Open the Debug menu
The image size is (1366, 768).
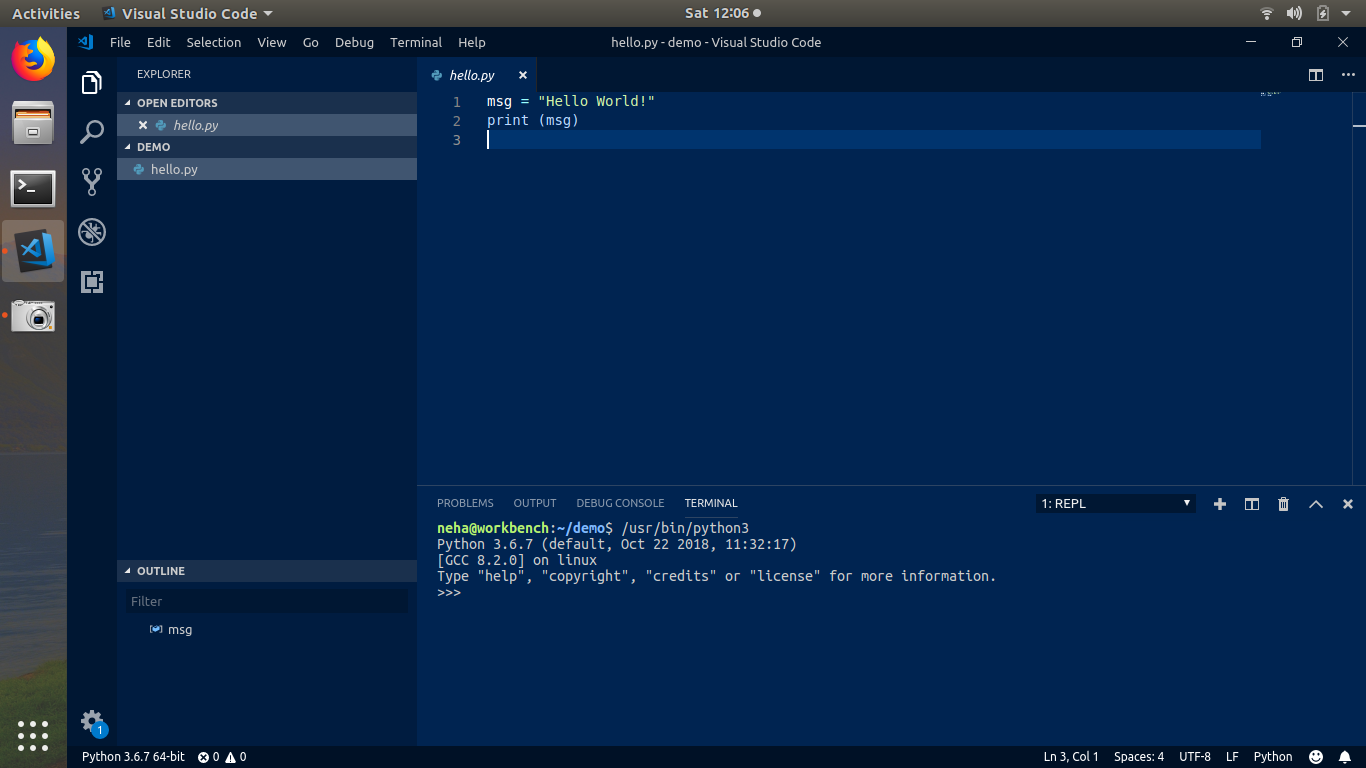pyautogui.click(x=354, y=42)
